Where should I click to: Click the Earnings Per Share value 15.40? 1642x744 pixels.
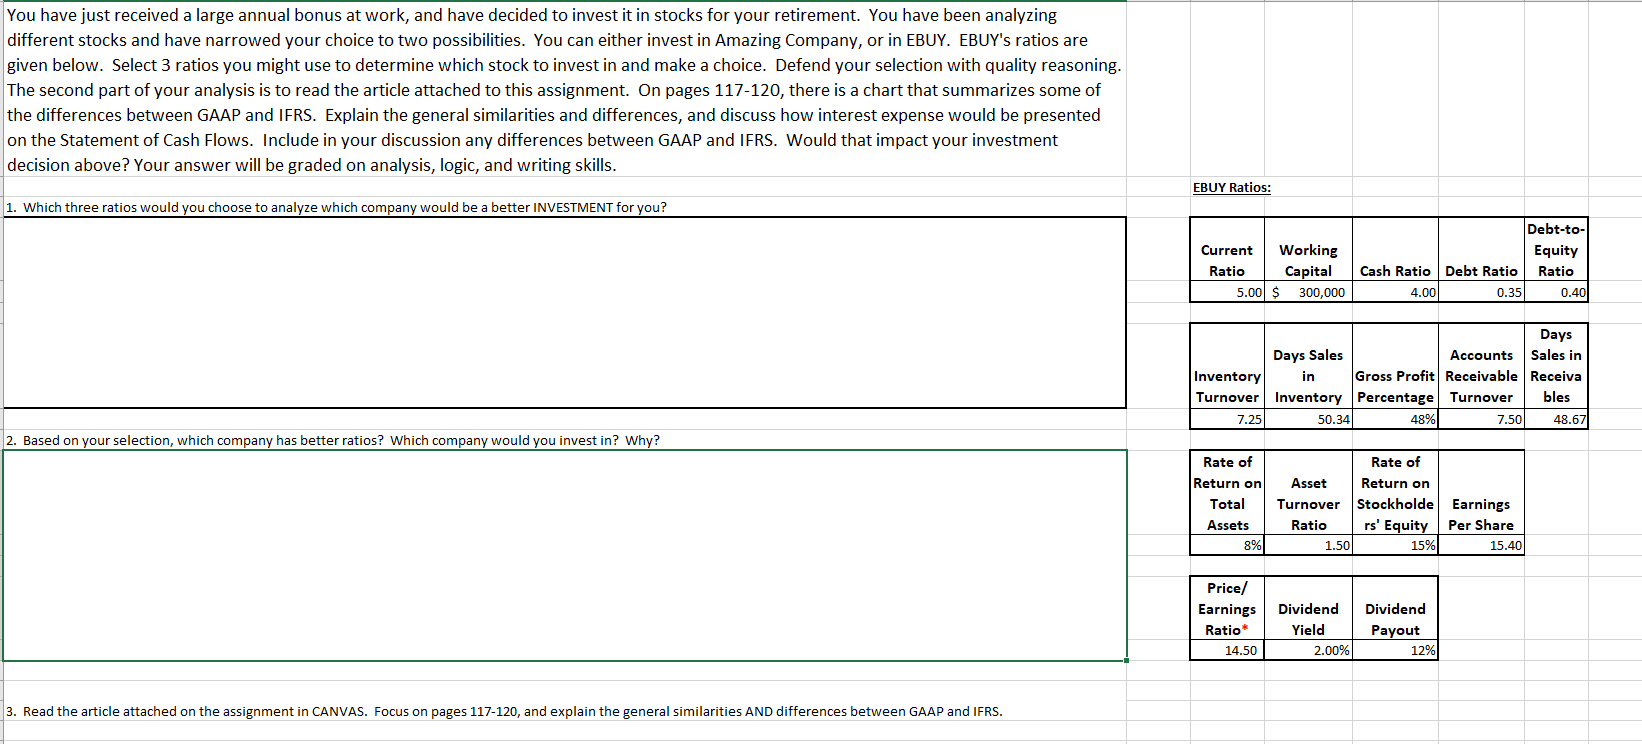pyautogui.click(x=1481, y=545)
